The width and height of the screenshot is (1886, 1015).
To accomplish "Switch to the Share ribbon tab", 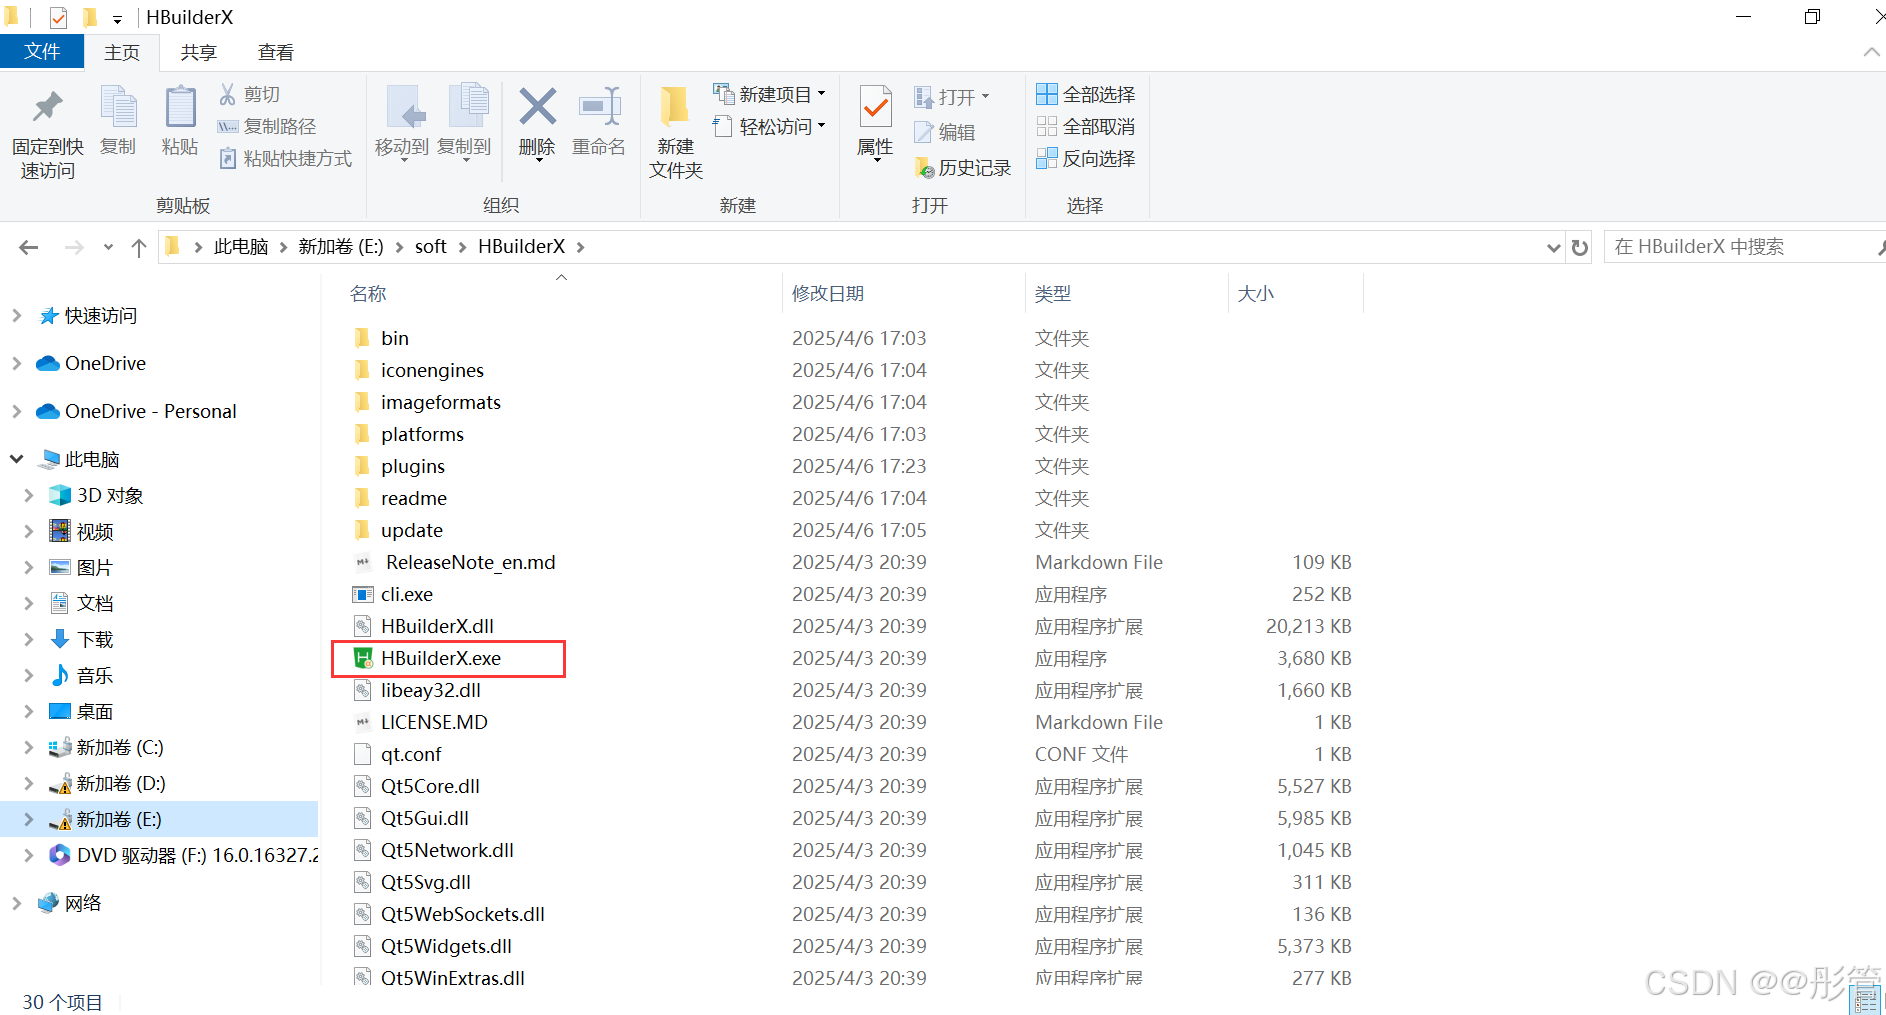I will pyautogui.click(x=199, y=52).
